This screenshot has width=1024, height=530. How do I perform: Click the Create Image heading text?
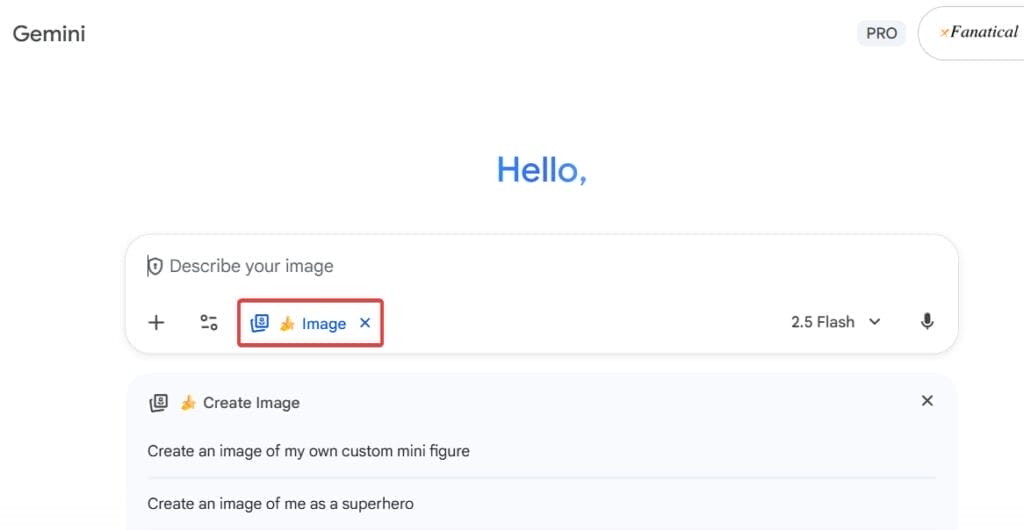(251, 403)
